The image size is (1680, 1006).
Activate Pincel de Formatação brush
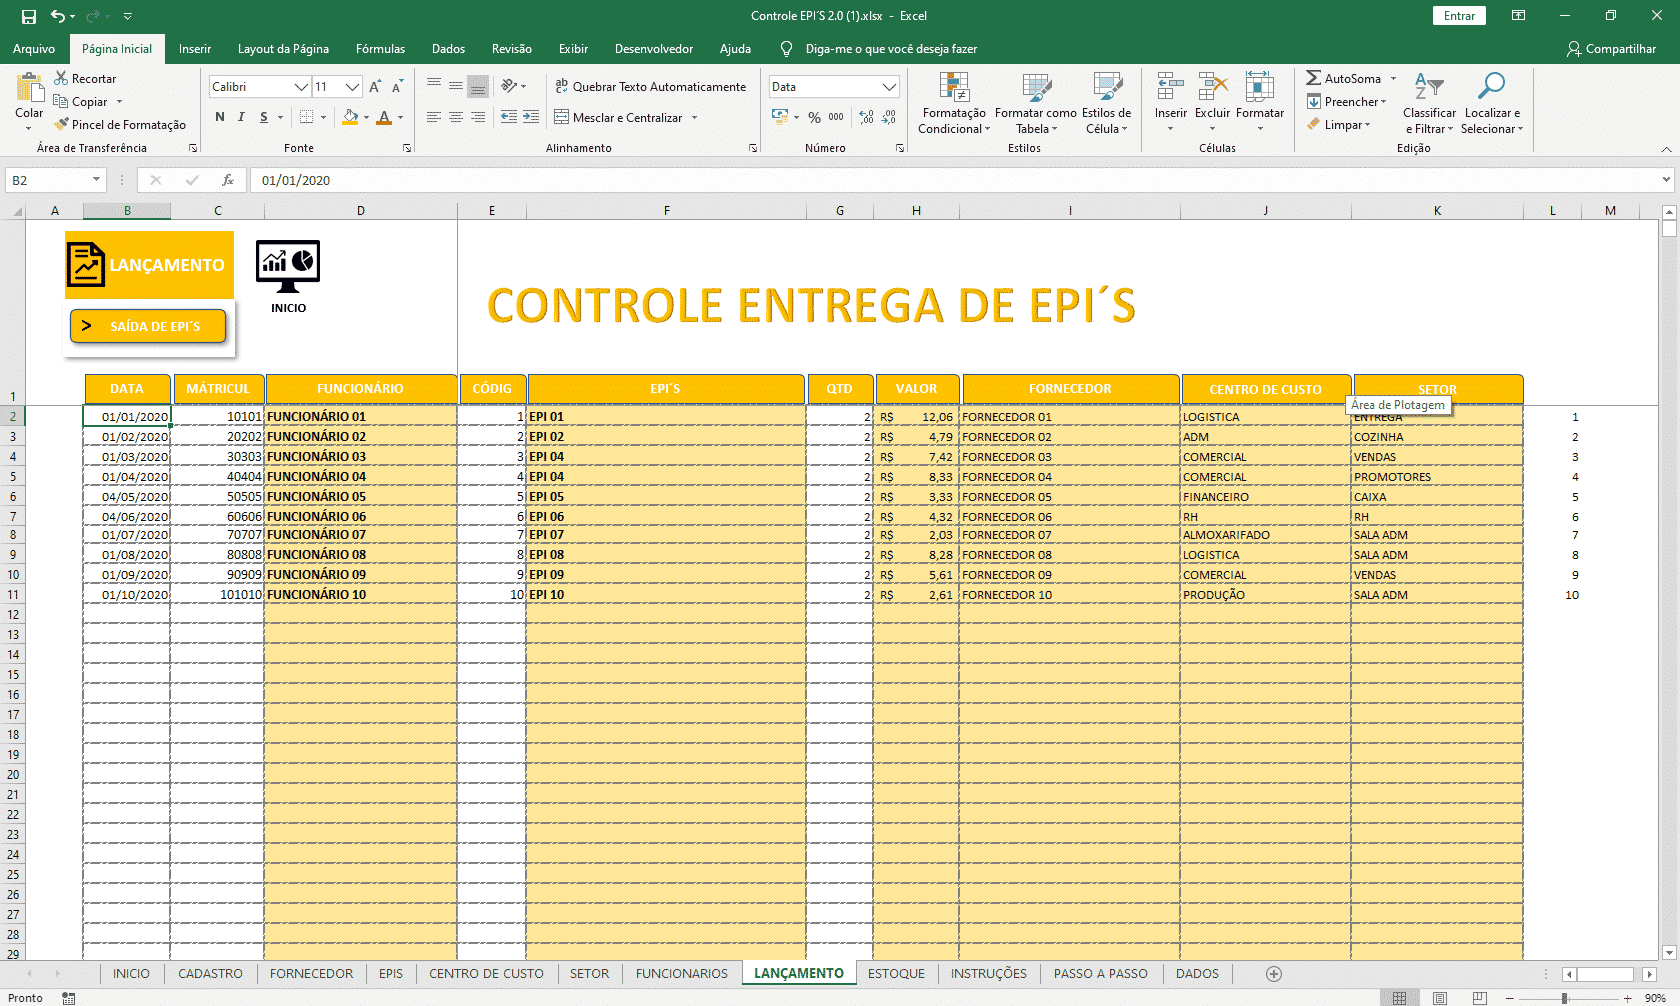(61, 124)
